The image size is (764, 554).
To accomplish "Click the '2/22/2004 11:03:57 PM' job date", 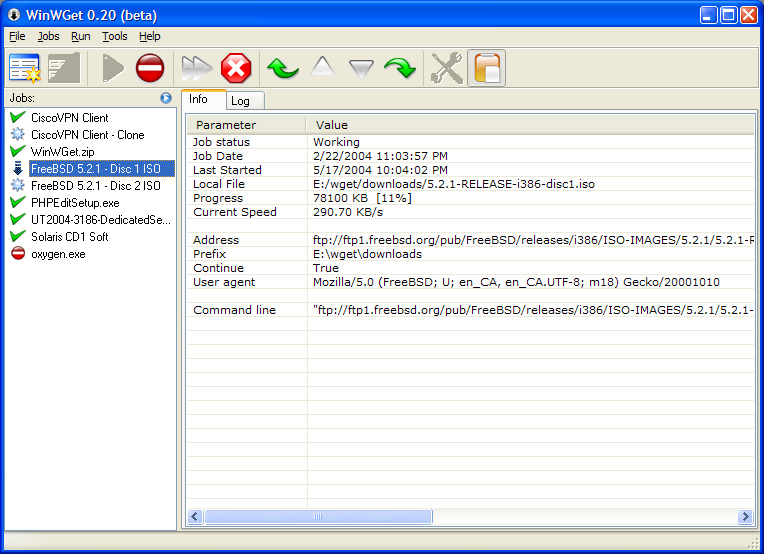I will point(380,156).
